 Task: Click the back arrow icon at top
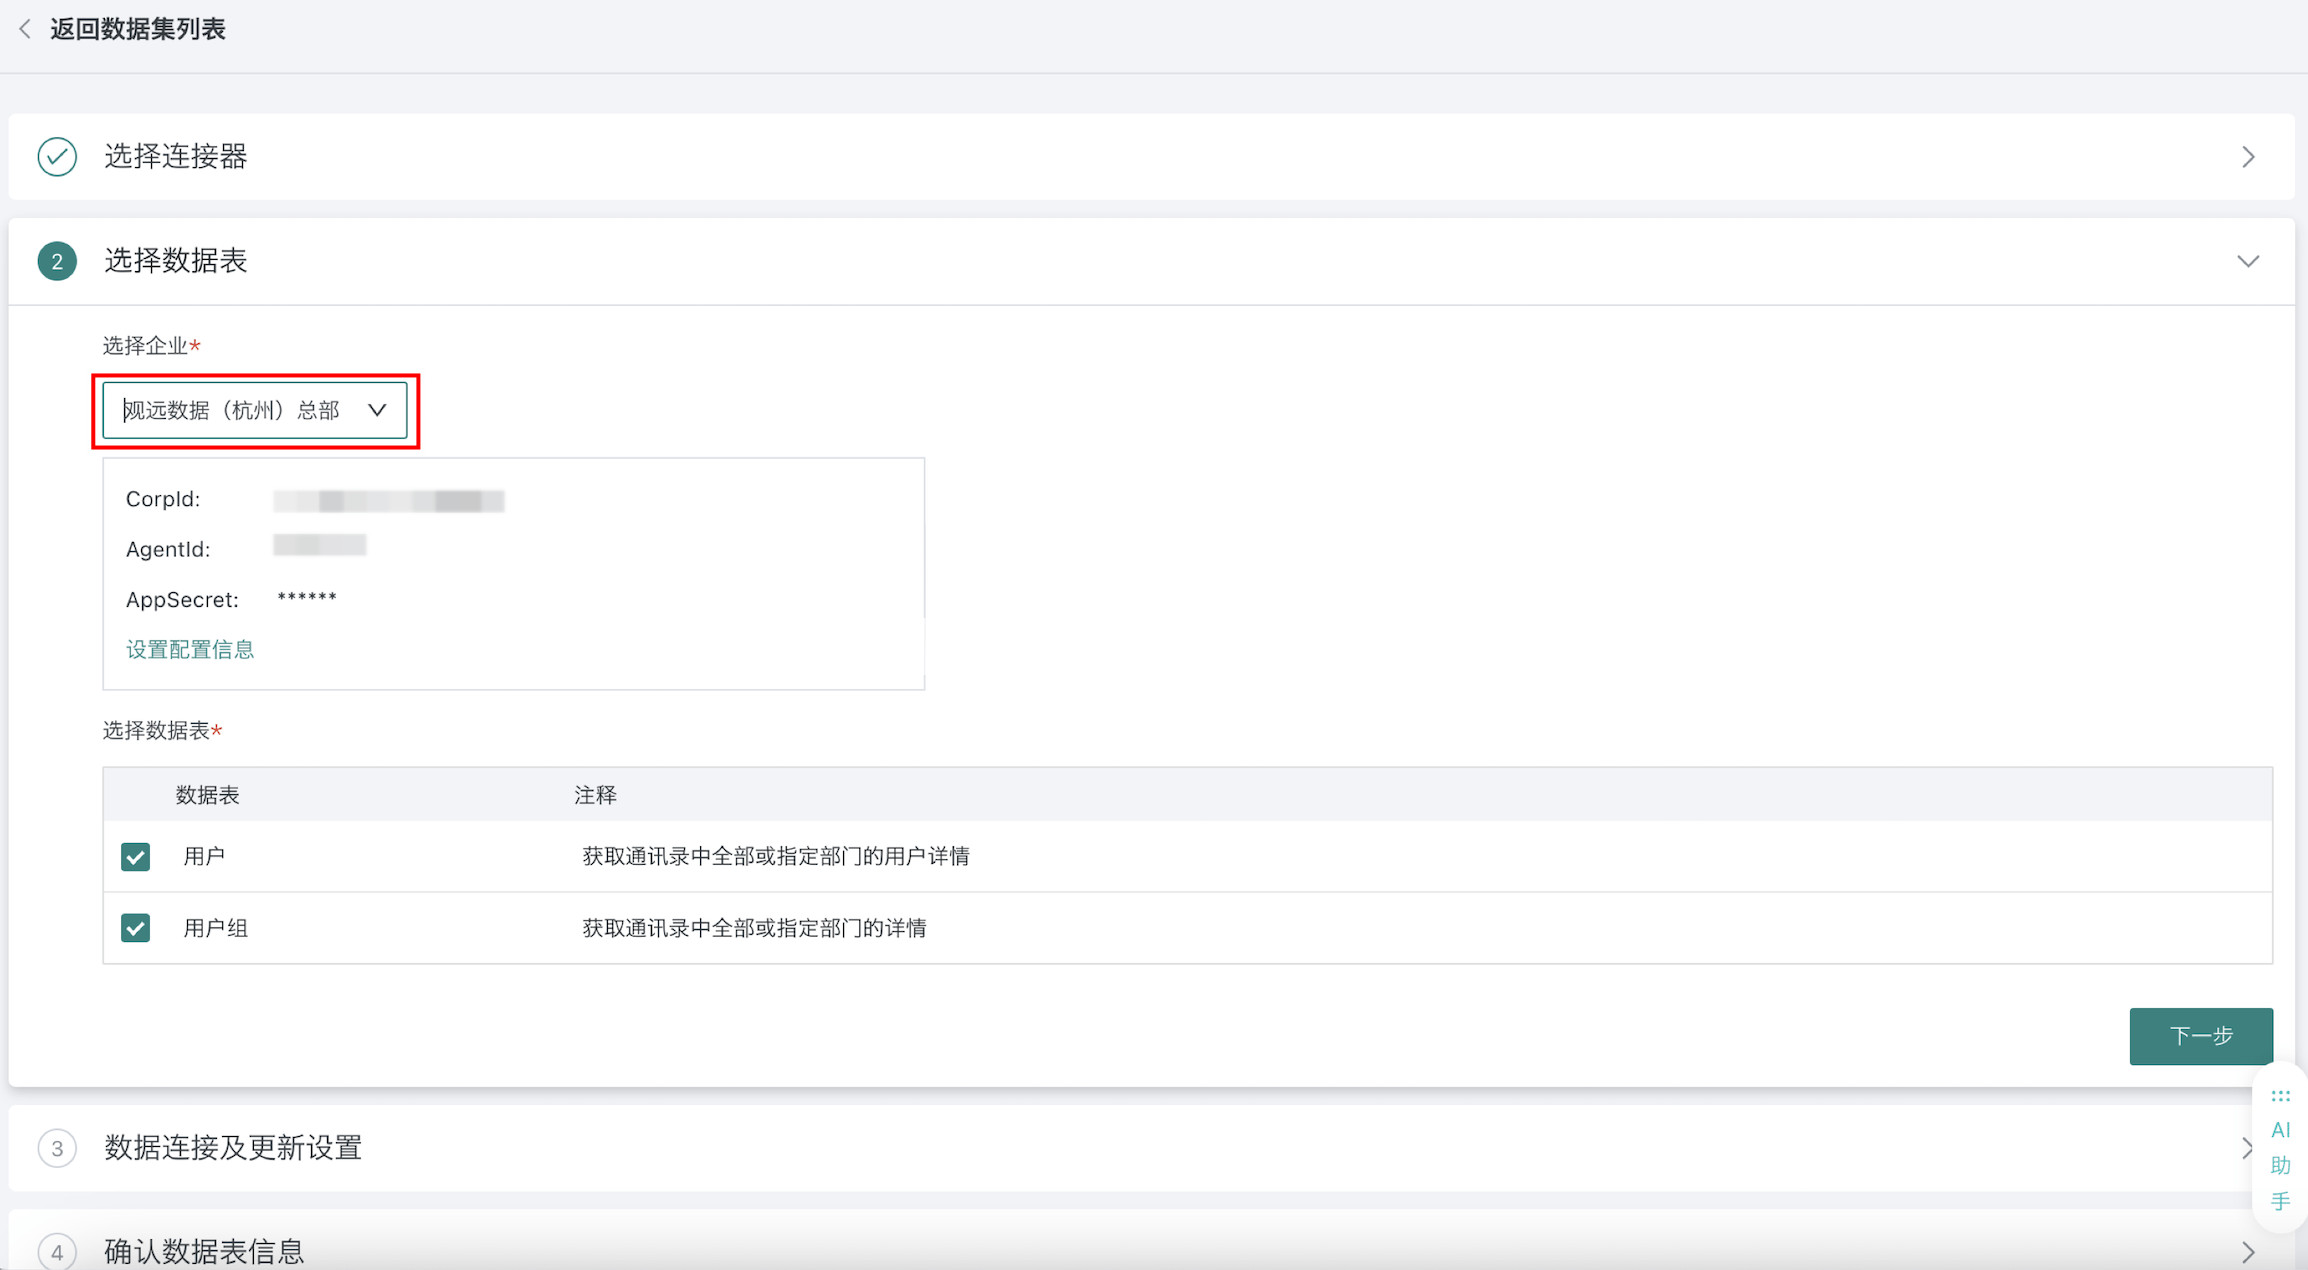[x=25, y=29]
